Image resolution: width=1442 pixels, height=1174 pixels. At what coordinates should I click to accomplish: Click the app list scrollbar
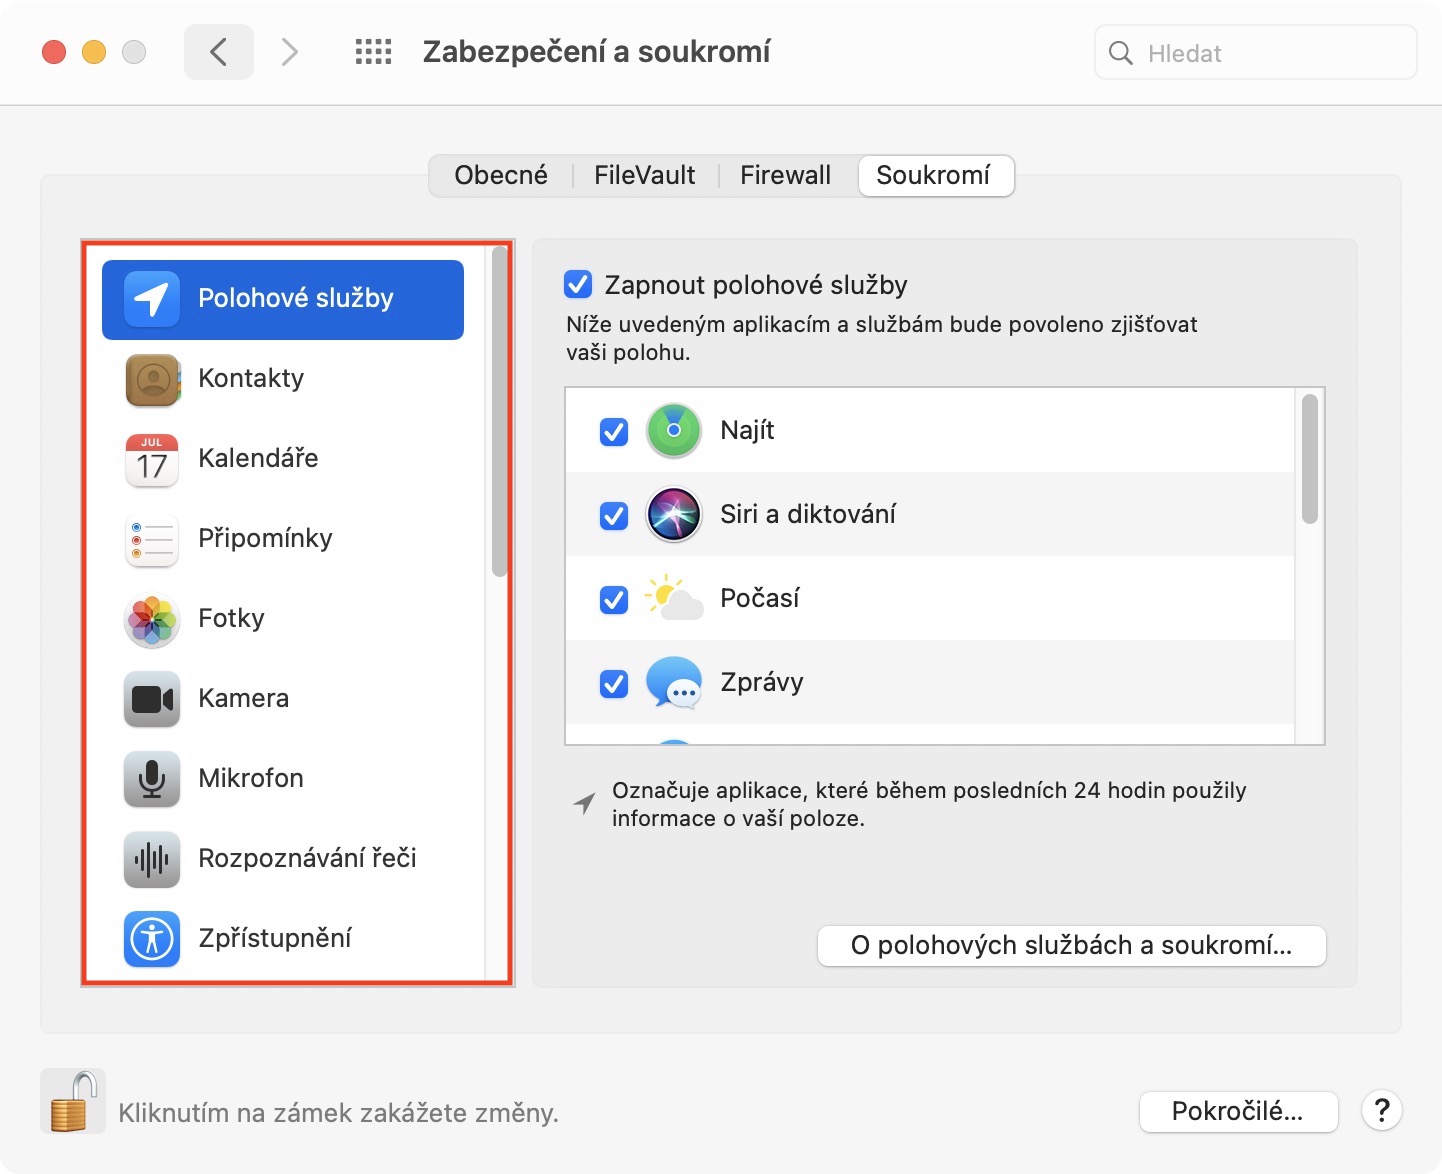coord(1310,459)
